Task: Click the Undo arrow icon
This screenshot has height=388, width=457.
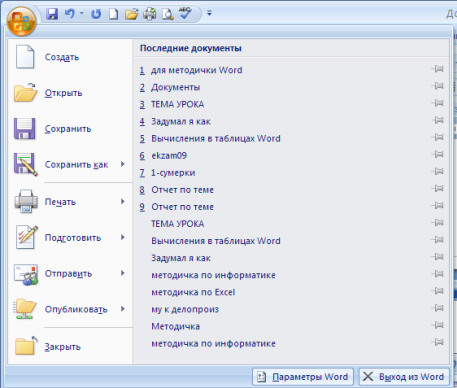Action: [70, 14]
